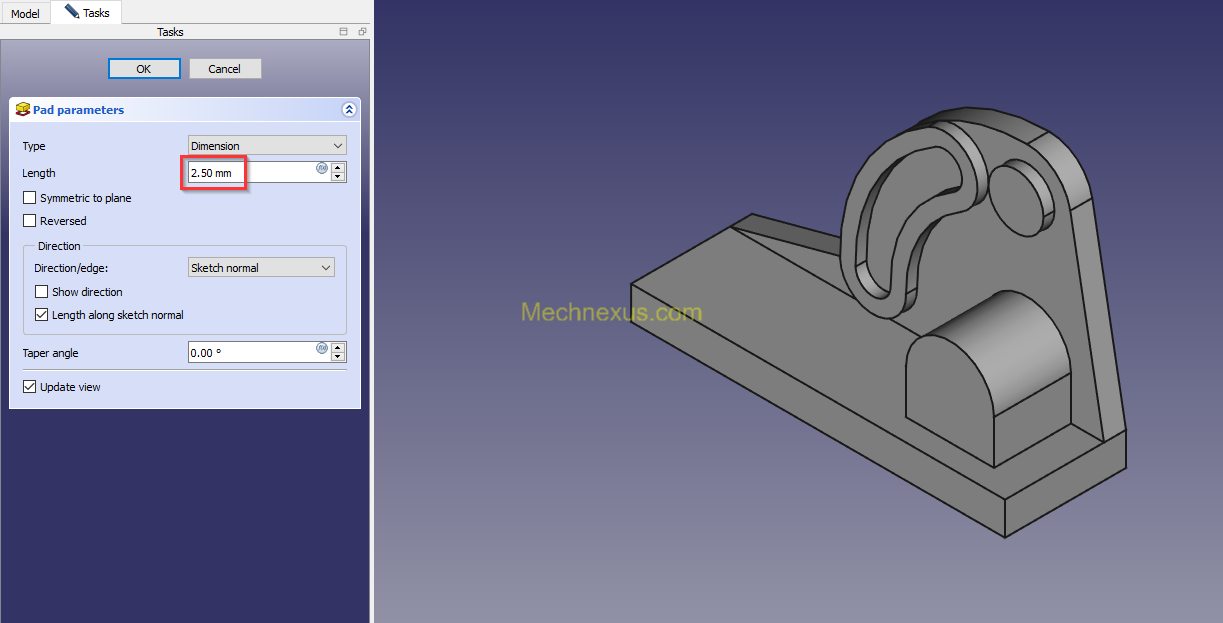Uncheck Length along sketch normal
The width and height of the screenshot is (1223, 623).
tap(41, 315)
